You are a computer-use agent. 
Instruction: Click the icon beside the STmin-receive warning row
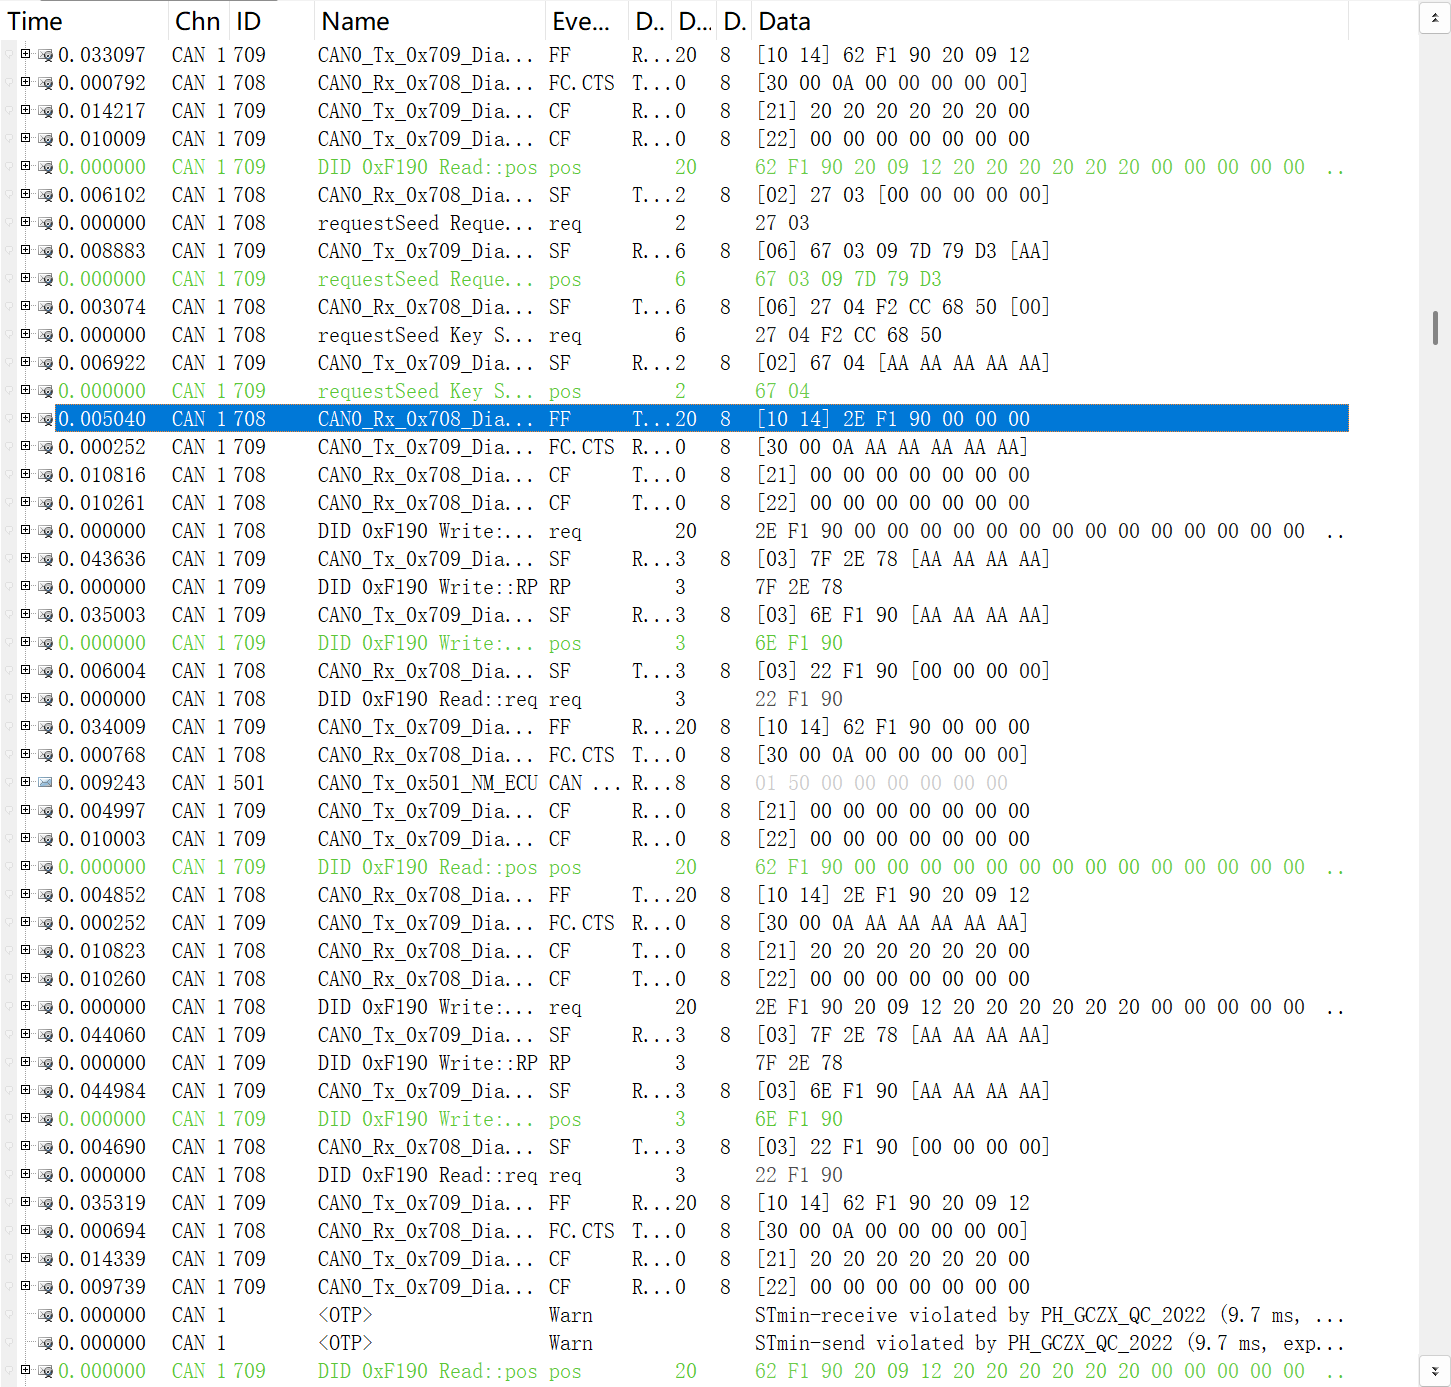[45, 1315]
